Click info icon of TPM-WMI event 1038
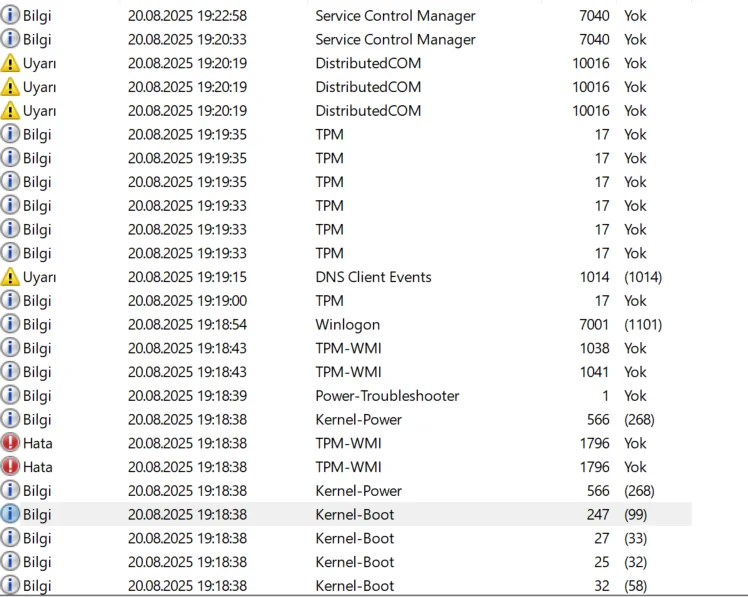This screenshot has height=597, width=748. (x=10, y=348)
